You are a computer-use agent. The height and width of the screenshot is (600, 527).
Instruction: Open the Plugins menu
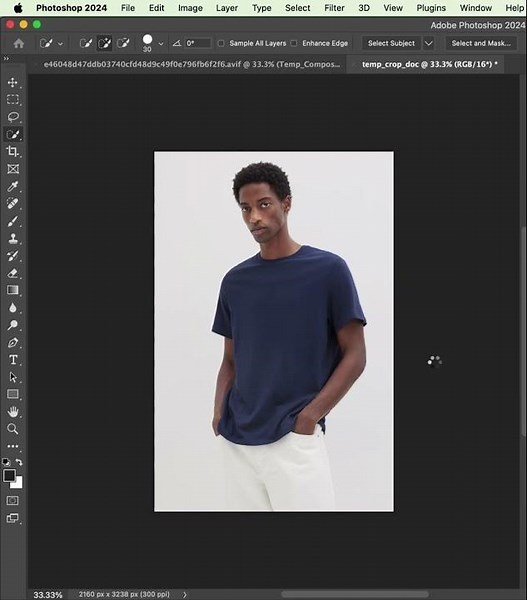click(x=431, y=8)
